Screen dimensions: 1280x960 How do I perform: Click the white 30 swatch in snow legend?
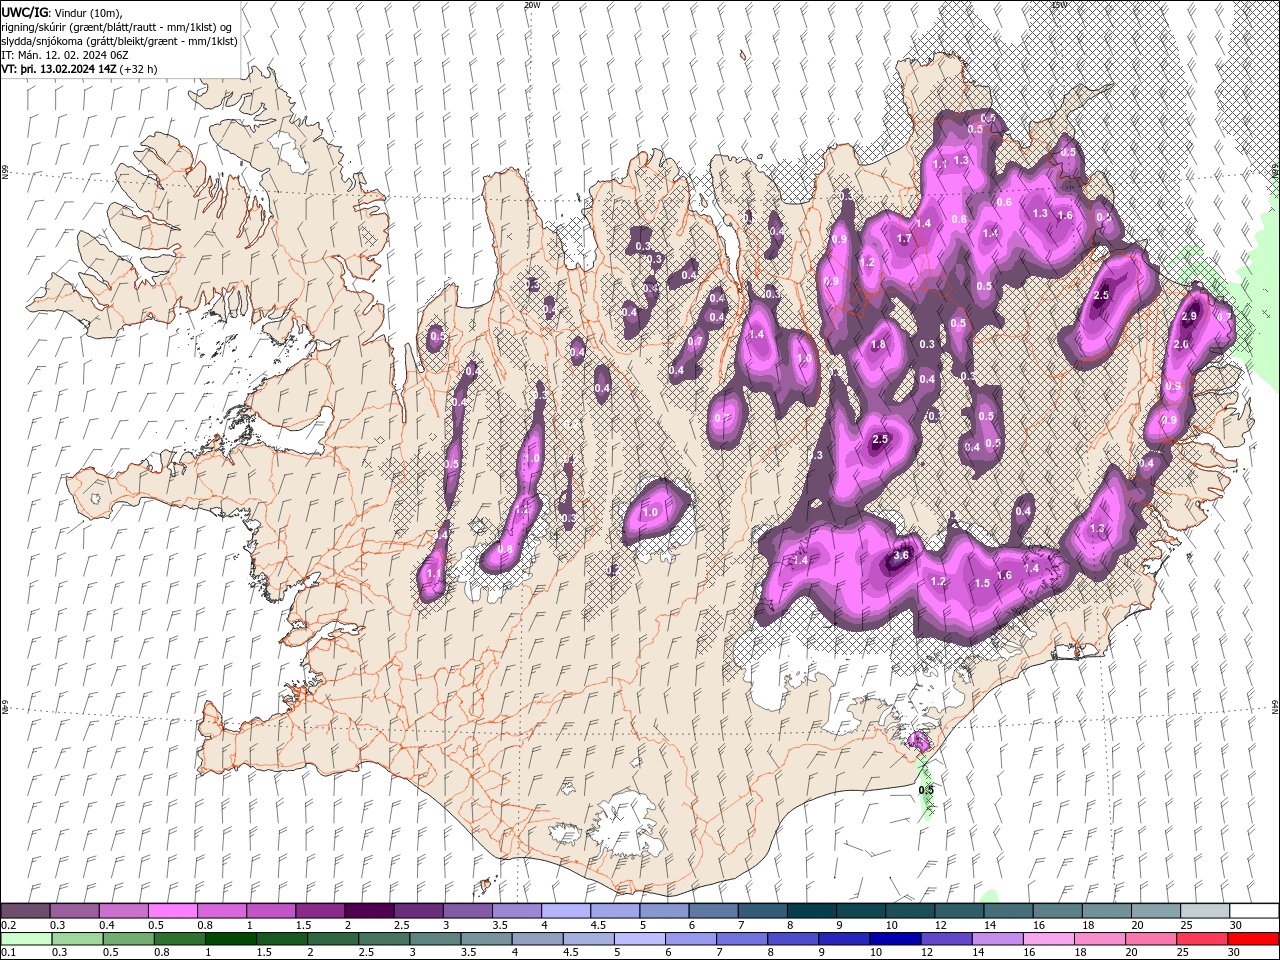[x=1254, y=911]
